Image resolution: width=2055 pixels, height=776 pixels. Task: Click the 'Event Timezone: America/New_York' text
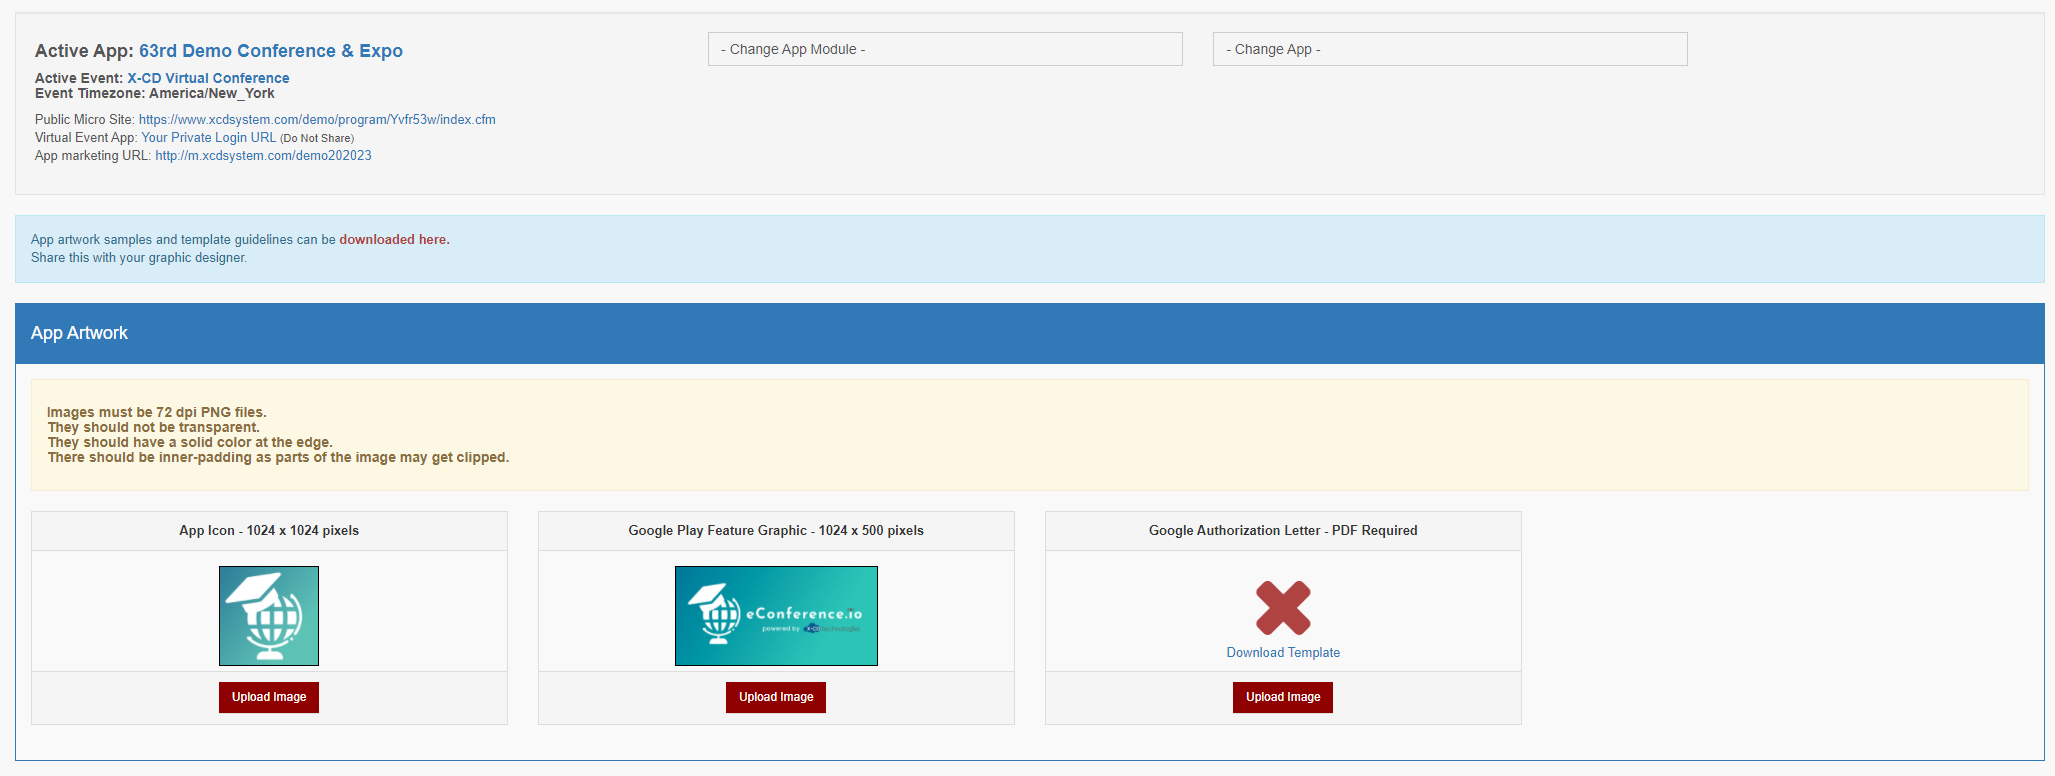click(x=155, y=94)
